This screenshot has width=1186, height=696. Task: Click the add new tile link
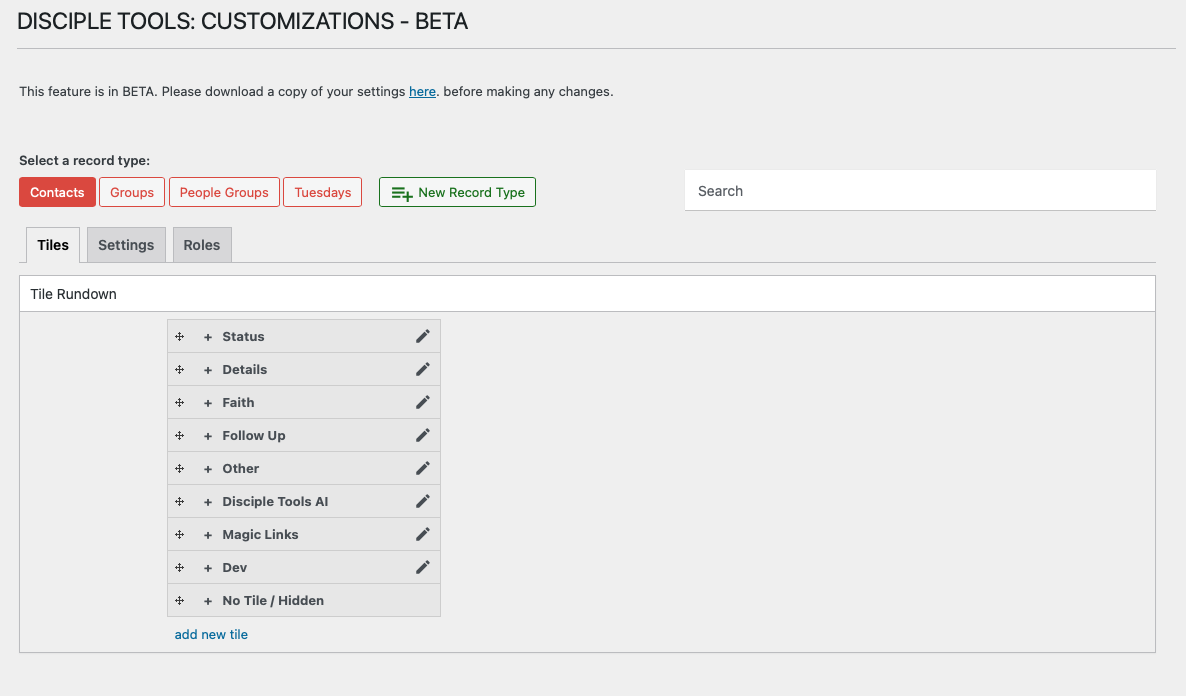click(x=211, y=634)
